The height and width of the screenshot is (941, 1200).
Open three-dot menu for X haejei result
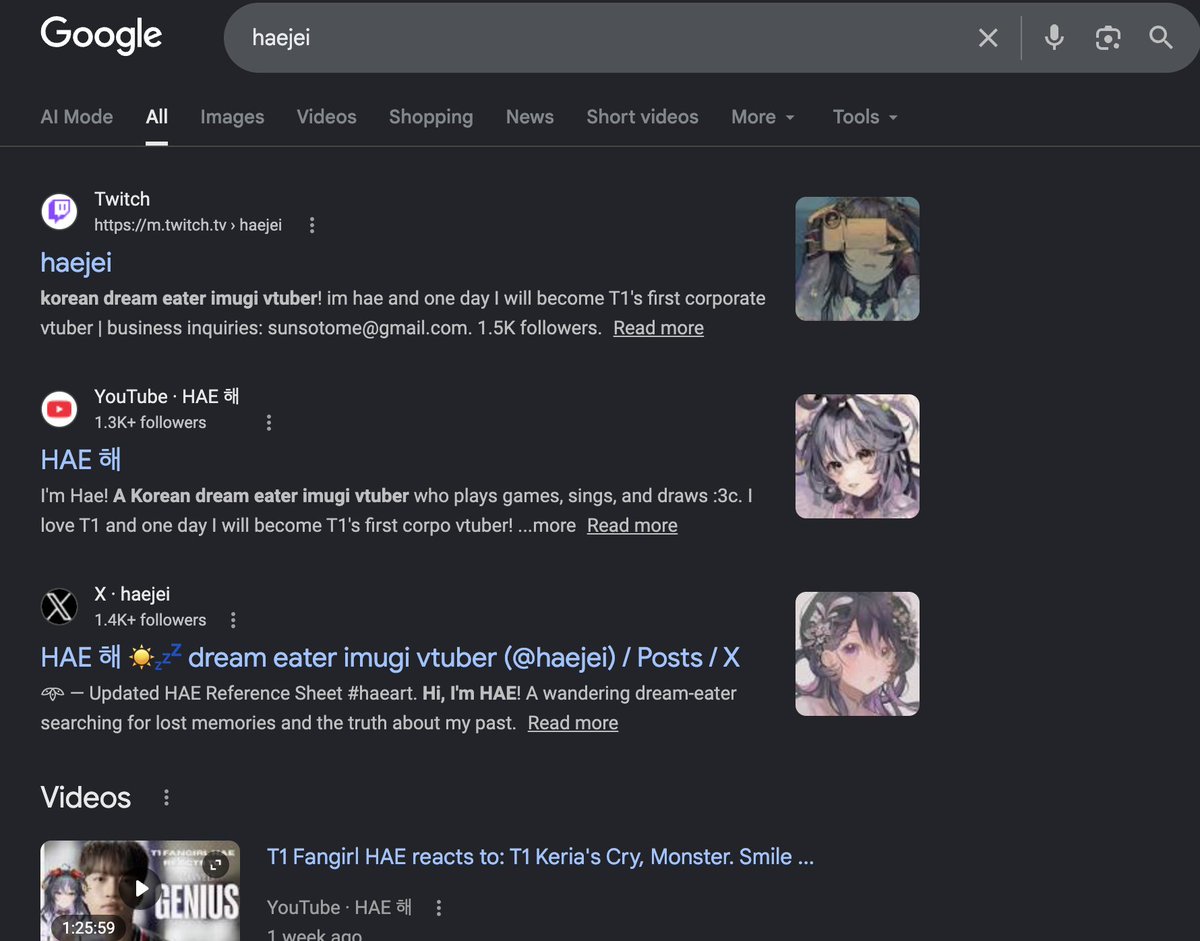(x=233, y=620)
